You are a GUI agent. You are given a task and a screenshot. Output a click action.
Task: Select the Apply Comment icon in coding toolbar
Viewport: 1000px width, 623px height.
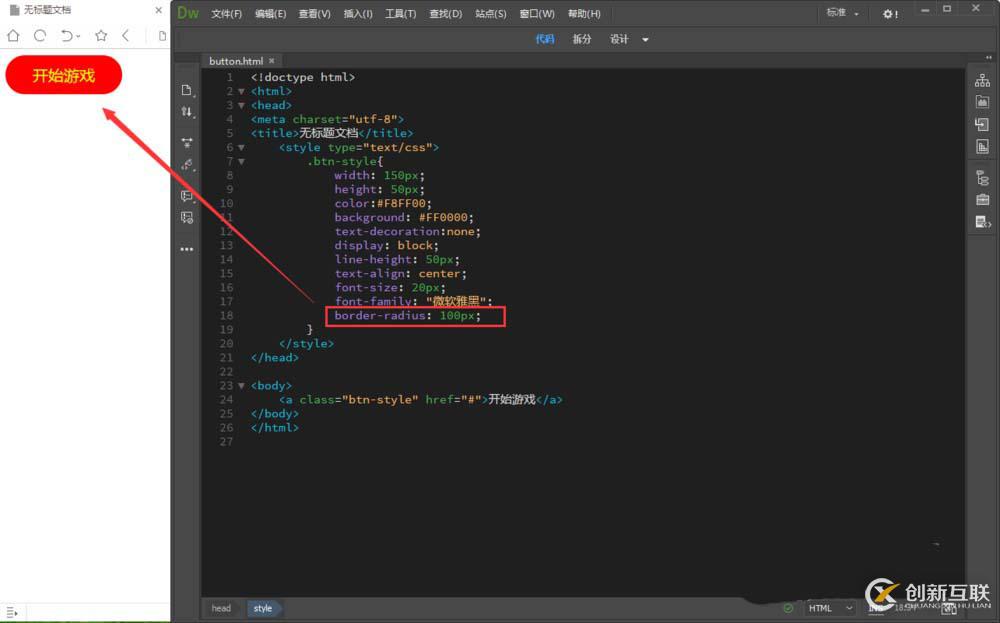point(187,196)
